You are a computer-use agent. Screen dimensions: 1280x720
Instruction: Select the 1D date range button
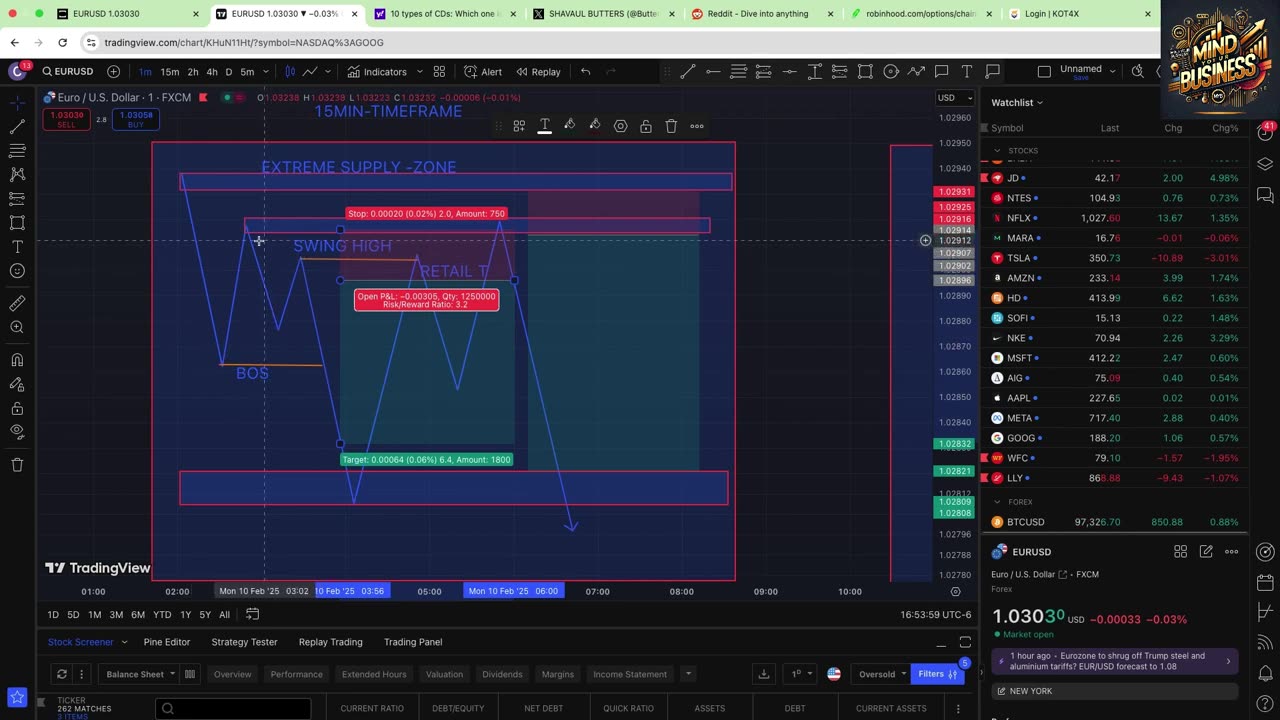click(53, 615)
